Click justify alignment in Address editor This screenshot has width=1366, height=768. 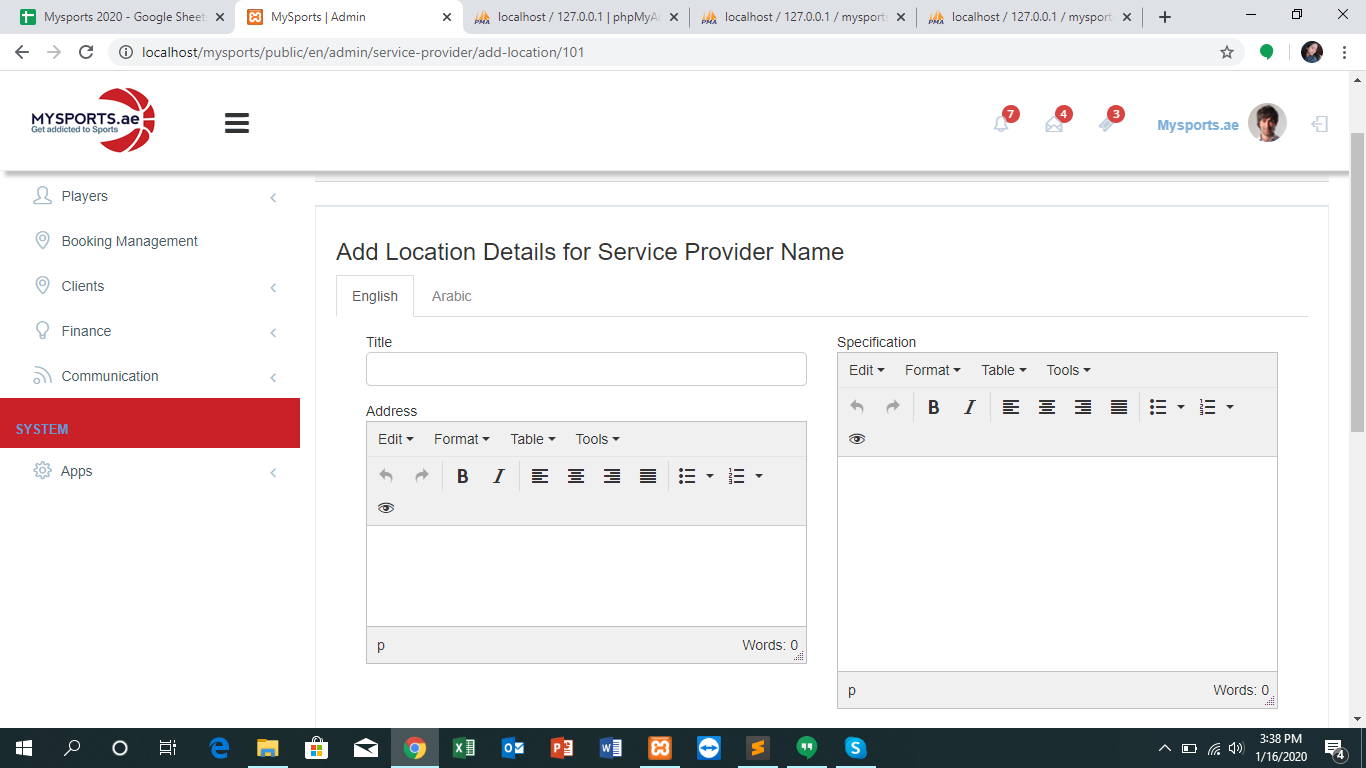tap(648, 477)
